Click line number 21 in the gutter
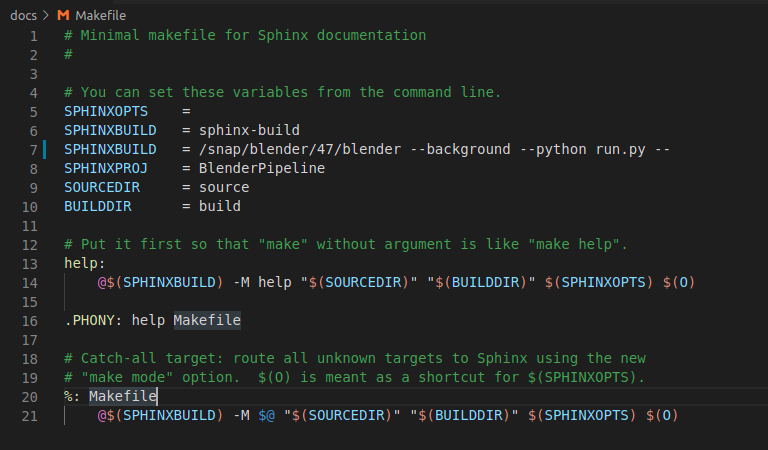The width and height of the screenshot is (768, 450). pos(29,416)
